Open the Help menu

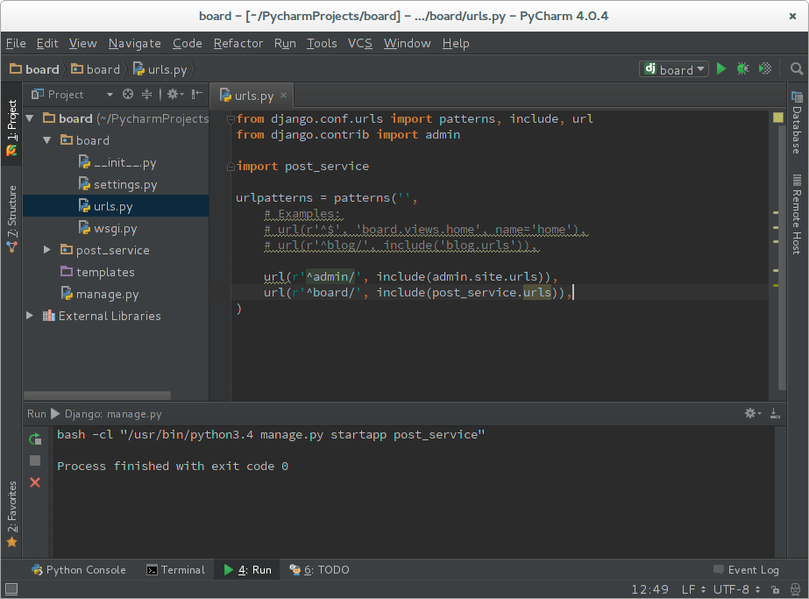456,43
